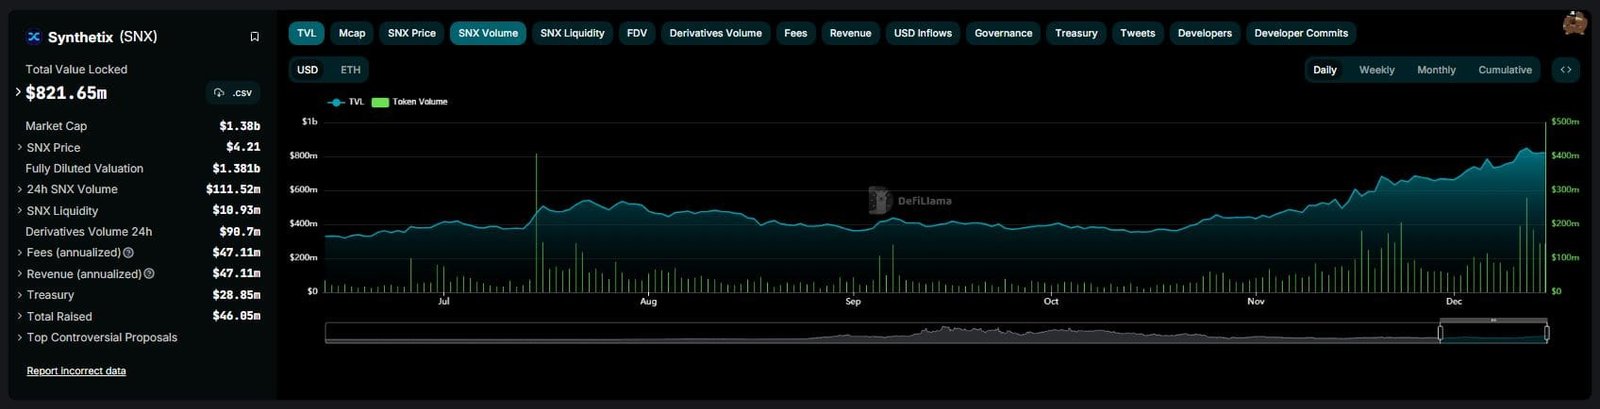The width and height of the screenshot is (1600, 409).
Task: Click the info icon beside Revenue (annualized)
Action: (149, 274)
